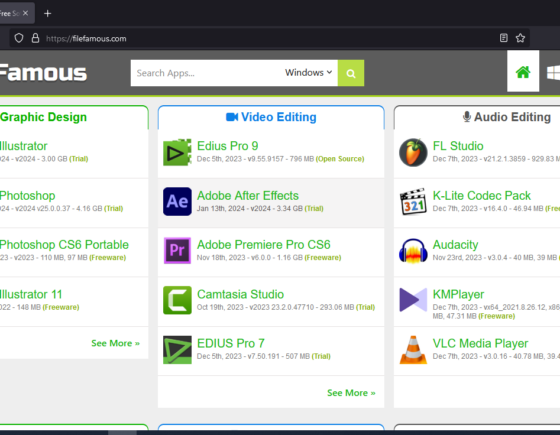Open the Audacity link

point(455,245)
